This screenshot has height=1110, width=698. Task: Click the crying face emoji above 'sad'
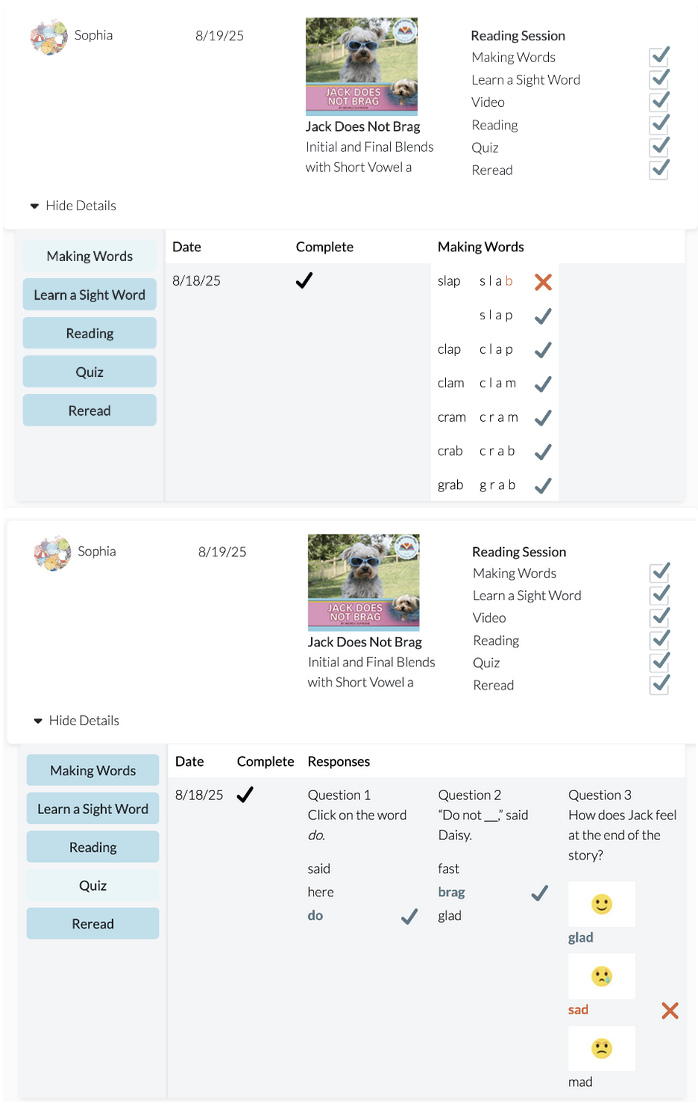click(601, 976)
